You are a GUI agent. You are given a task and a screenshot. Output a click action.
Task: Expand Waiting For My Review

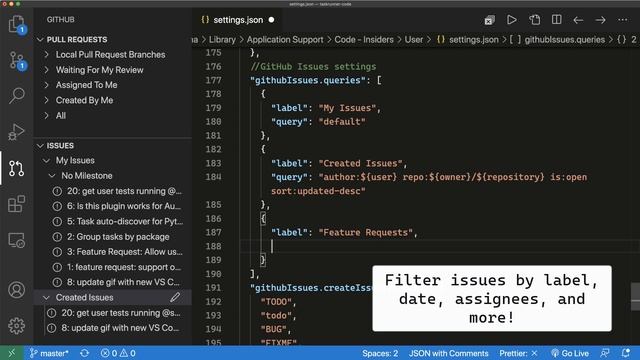coord(47,70)
